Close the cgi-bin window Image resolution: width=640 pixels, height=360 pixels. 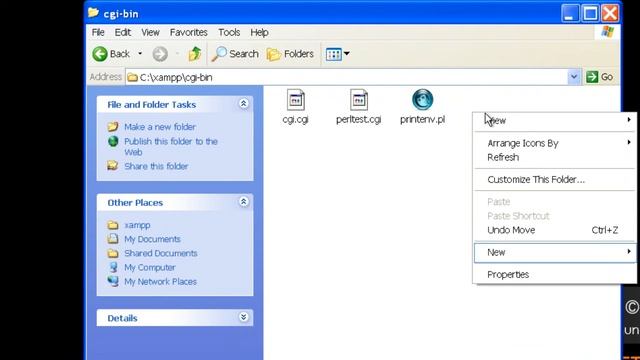click(x=610, y=13)
